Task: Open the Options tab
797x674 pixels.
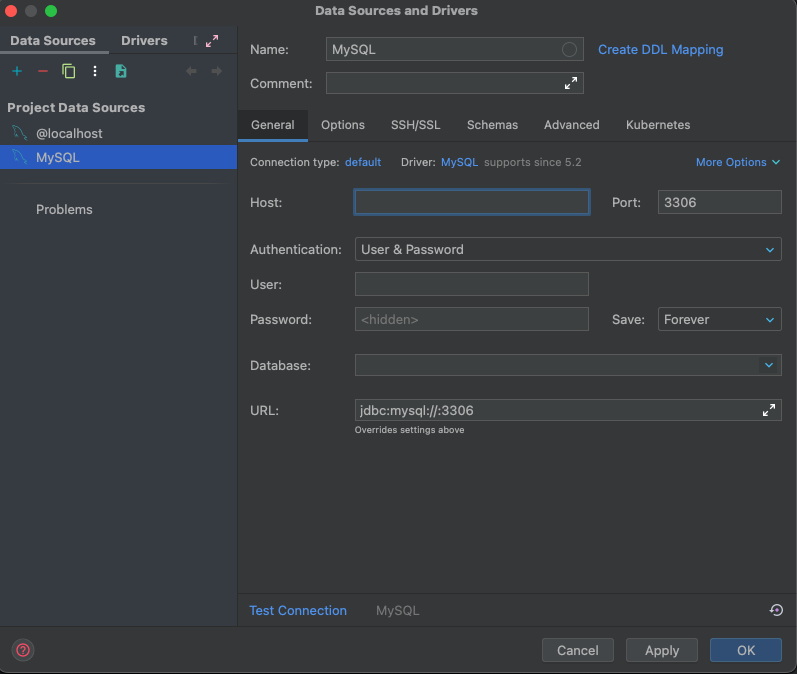Action: [x=343, y=125]
